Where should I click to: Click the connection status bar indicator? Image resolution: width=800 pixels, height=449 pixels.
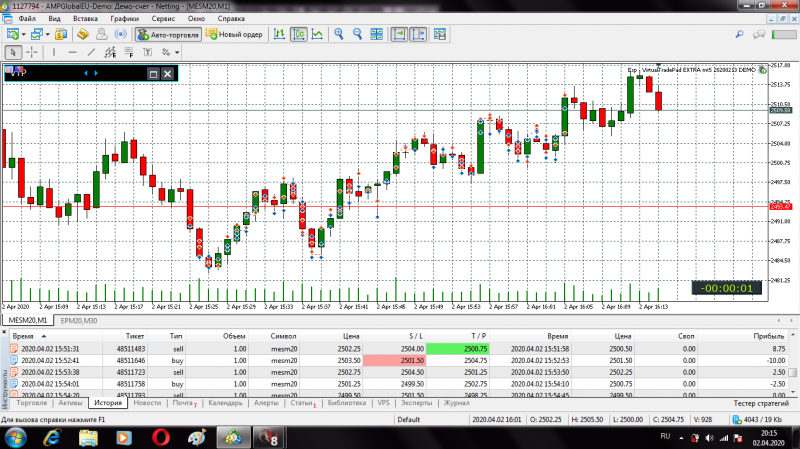(x=784, y=34)
